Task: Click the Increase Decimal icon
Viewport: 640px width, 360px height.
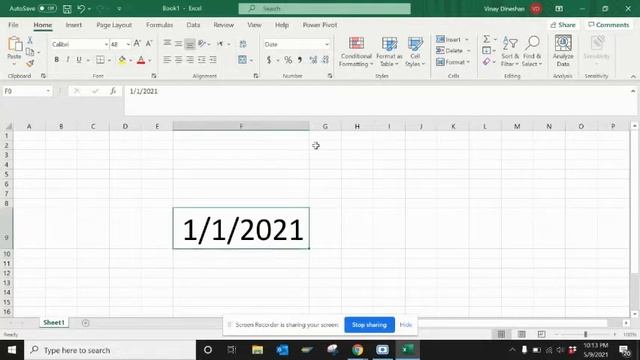Action: coord(313,60)
